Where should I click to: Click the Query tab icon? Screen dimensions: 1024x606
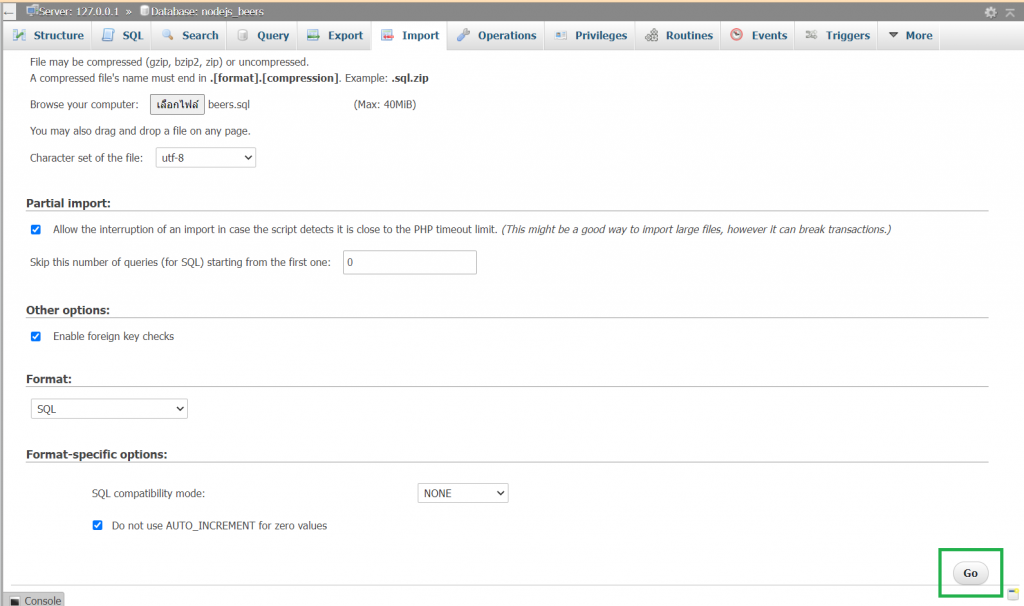242,35
